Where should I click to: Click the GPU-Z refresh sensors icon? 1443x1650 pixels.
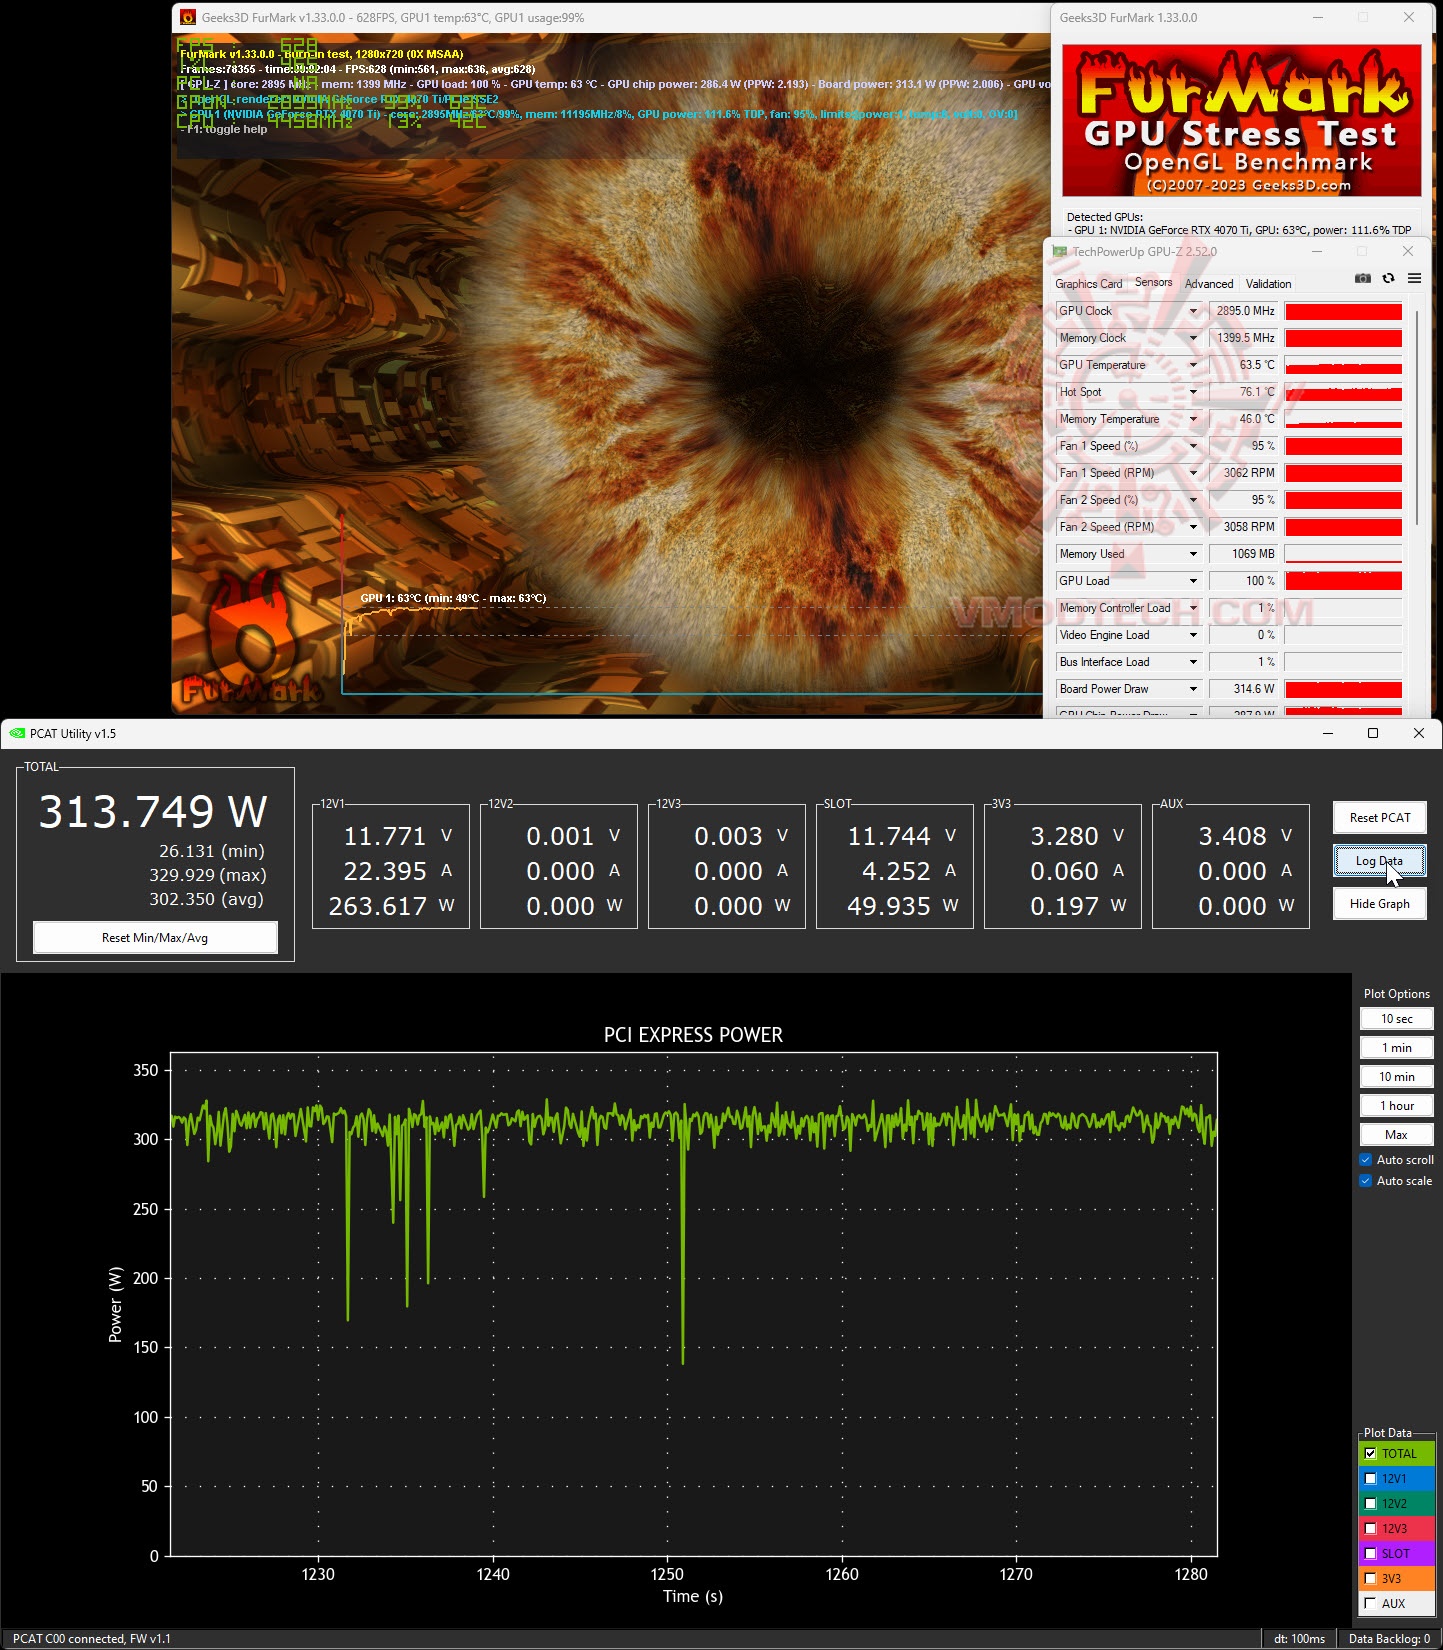click(1388, 279)
